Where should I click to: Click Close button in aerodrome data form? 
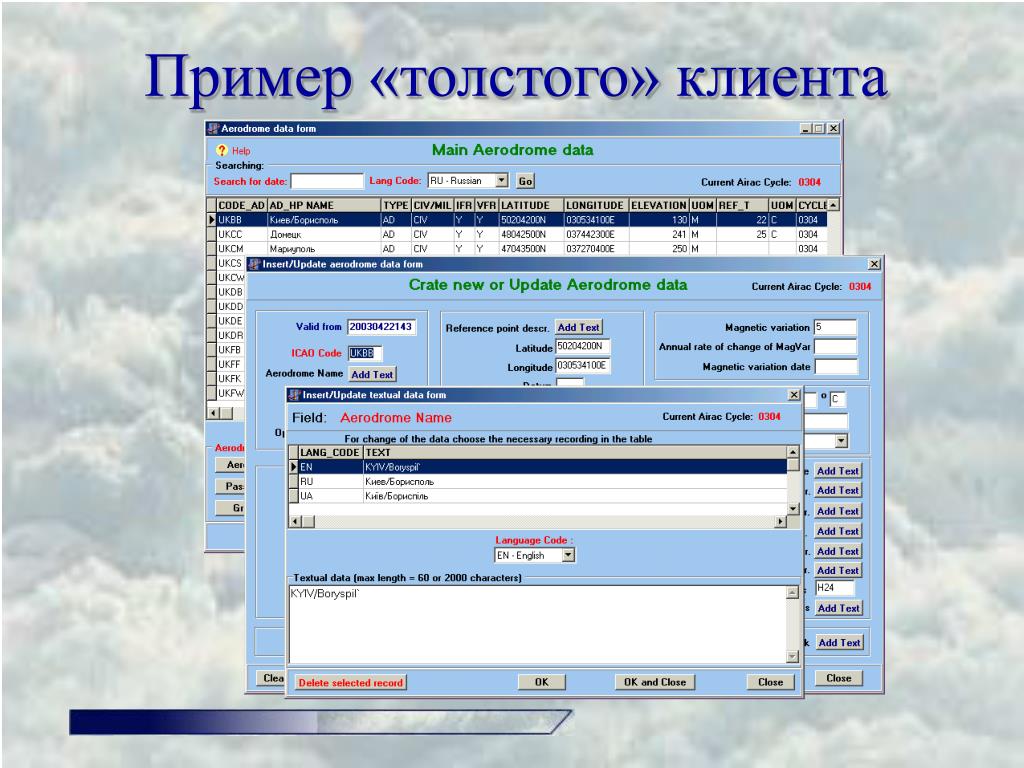pyautogui.click(x=839, y=678)
